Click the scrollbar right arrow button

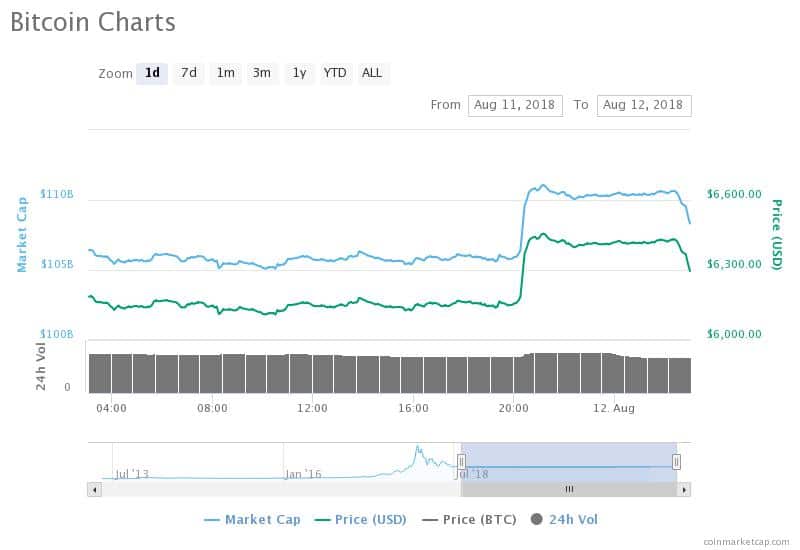pyautogui.click(x=684, y=490)
